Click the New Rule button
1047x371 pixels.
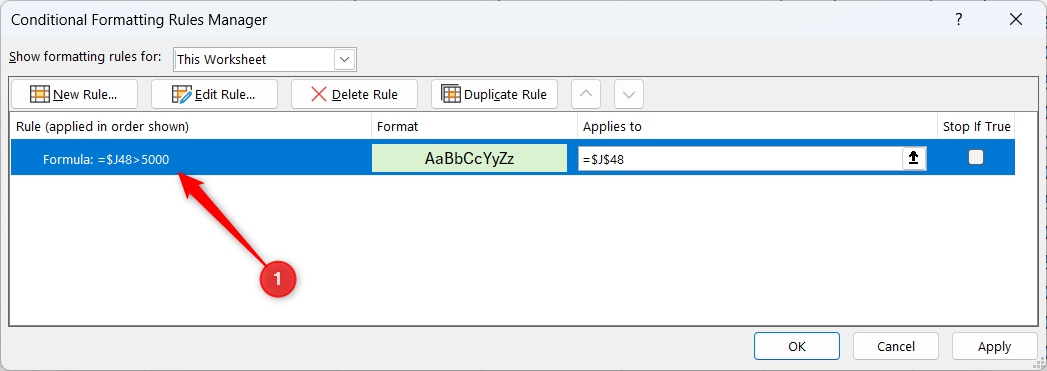(x=74, y=94)
